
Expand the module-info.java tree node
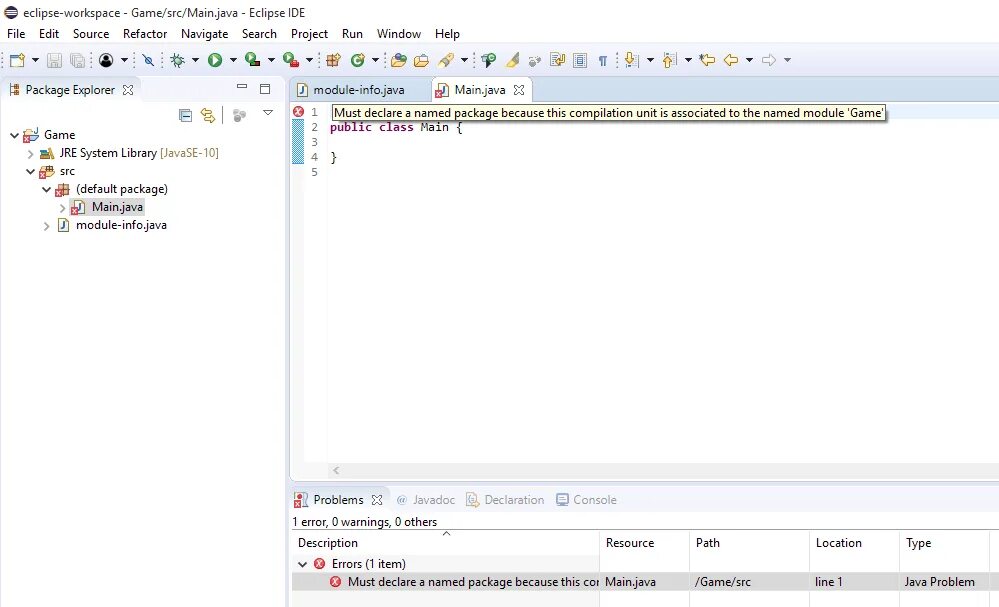point(46,225)
